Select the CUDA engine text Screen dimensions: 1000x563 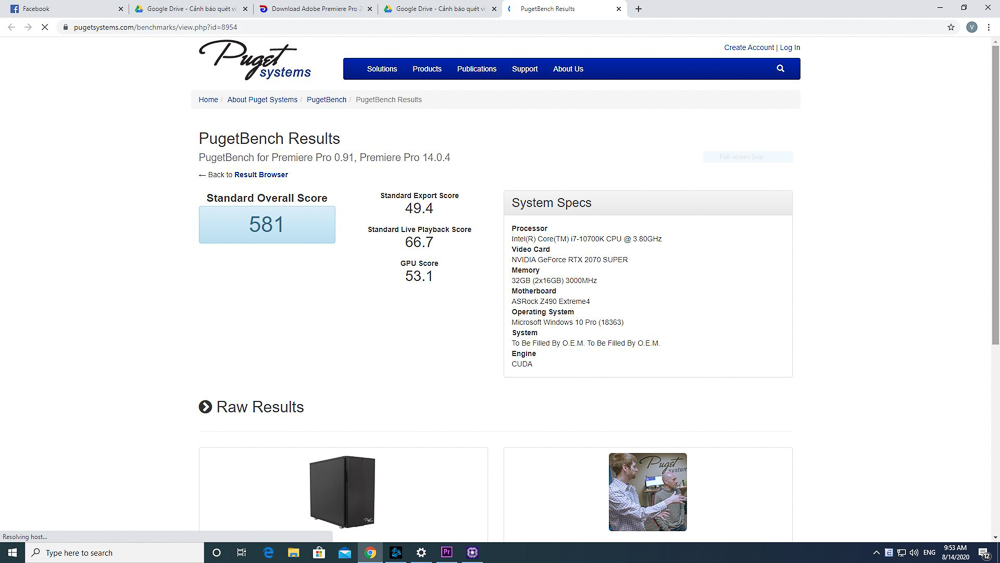point(522,364)
